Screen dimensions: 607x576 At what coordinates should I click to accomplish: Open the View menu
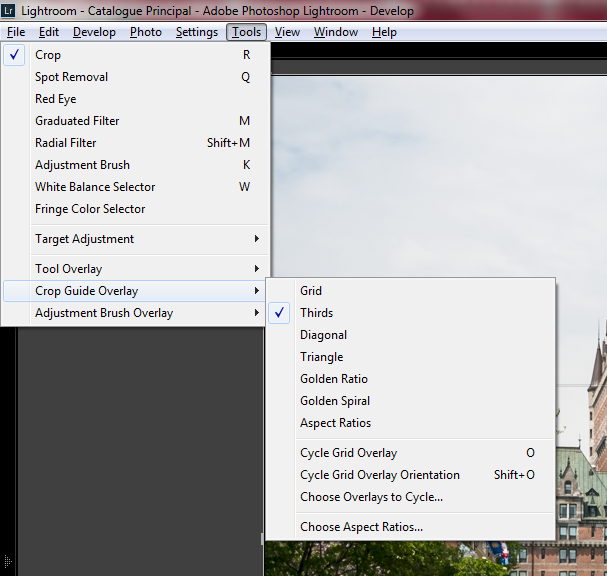pos(287,32)
